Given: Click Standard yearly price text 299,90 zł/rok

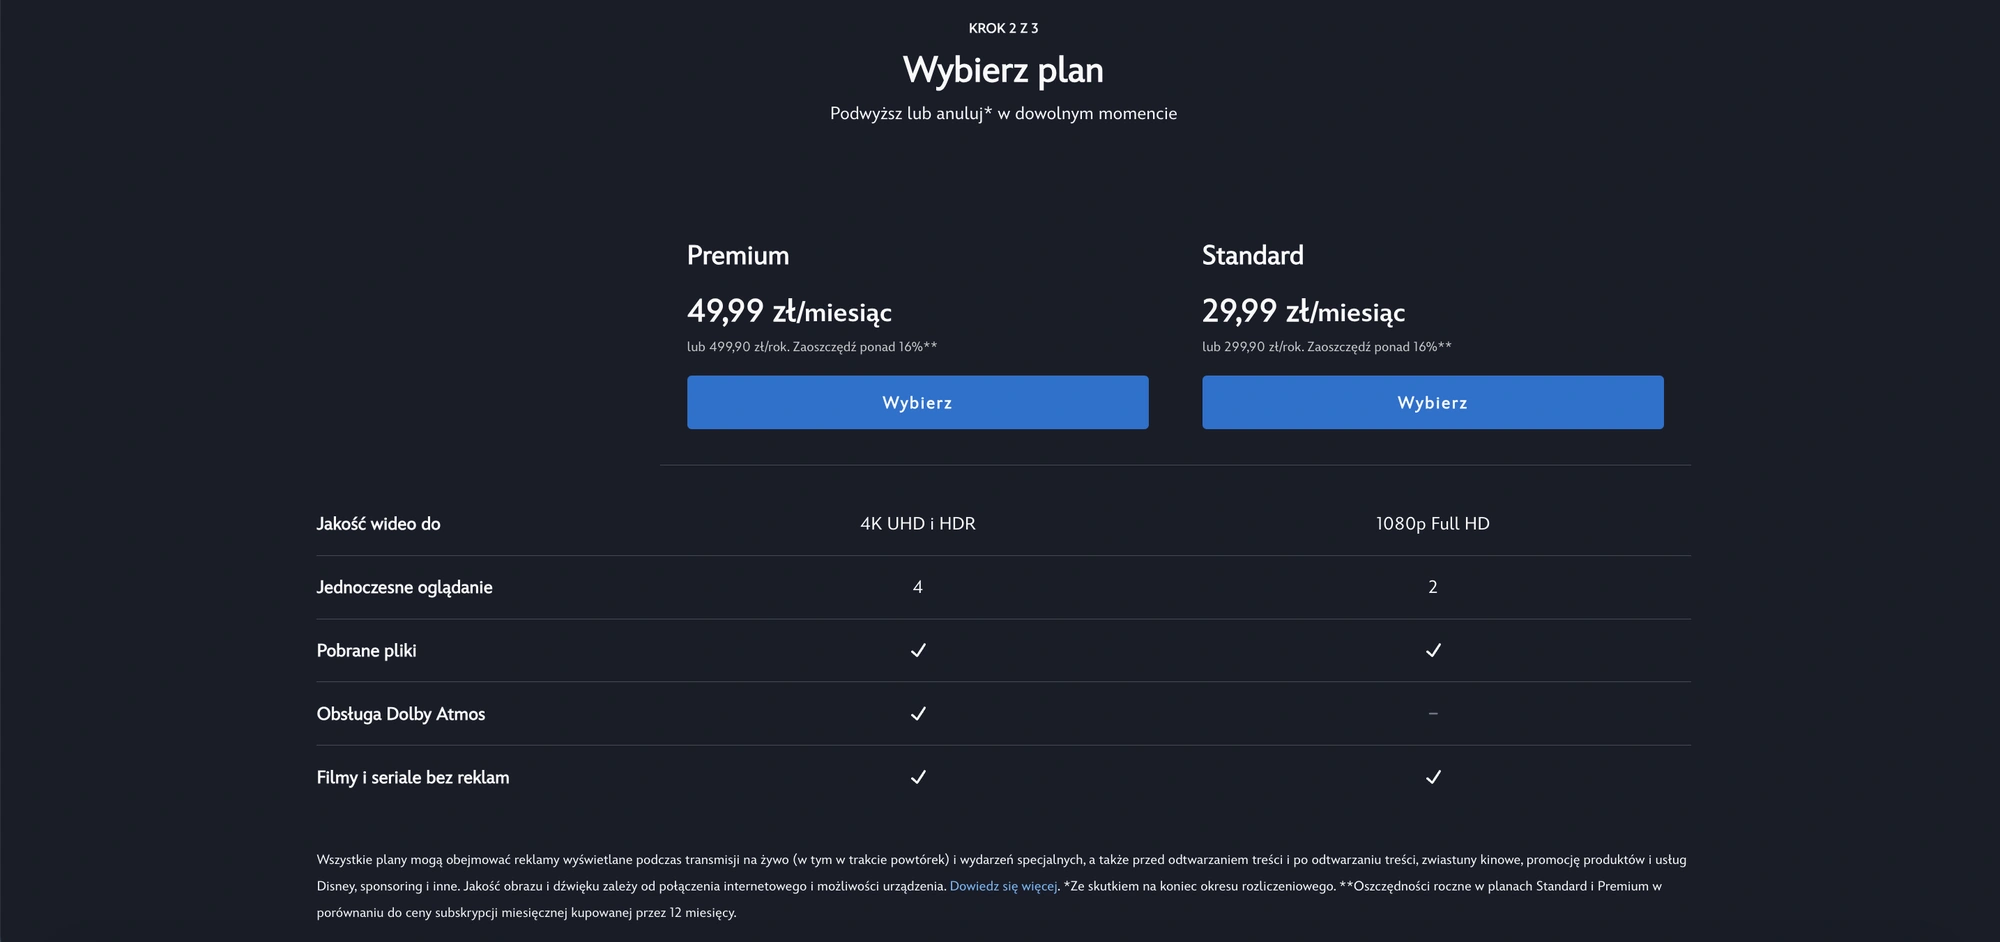Looking at the screenshot, I should 1263,347.
